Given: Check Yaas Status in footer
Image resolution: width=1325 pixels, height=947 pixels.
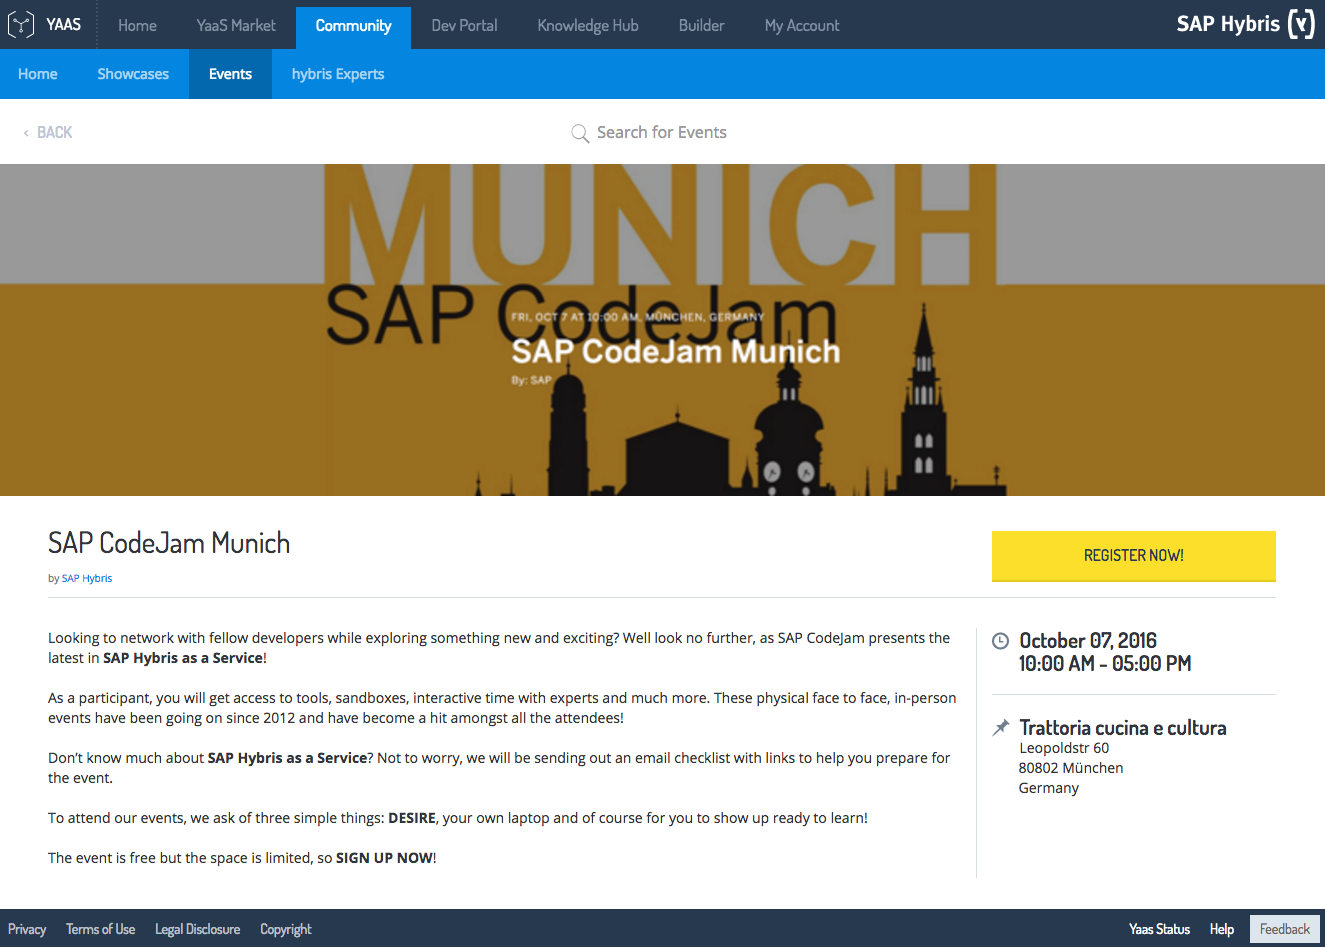Looking at the screenshot, I should (x=1159, y=929).
